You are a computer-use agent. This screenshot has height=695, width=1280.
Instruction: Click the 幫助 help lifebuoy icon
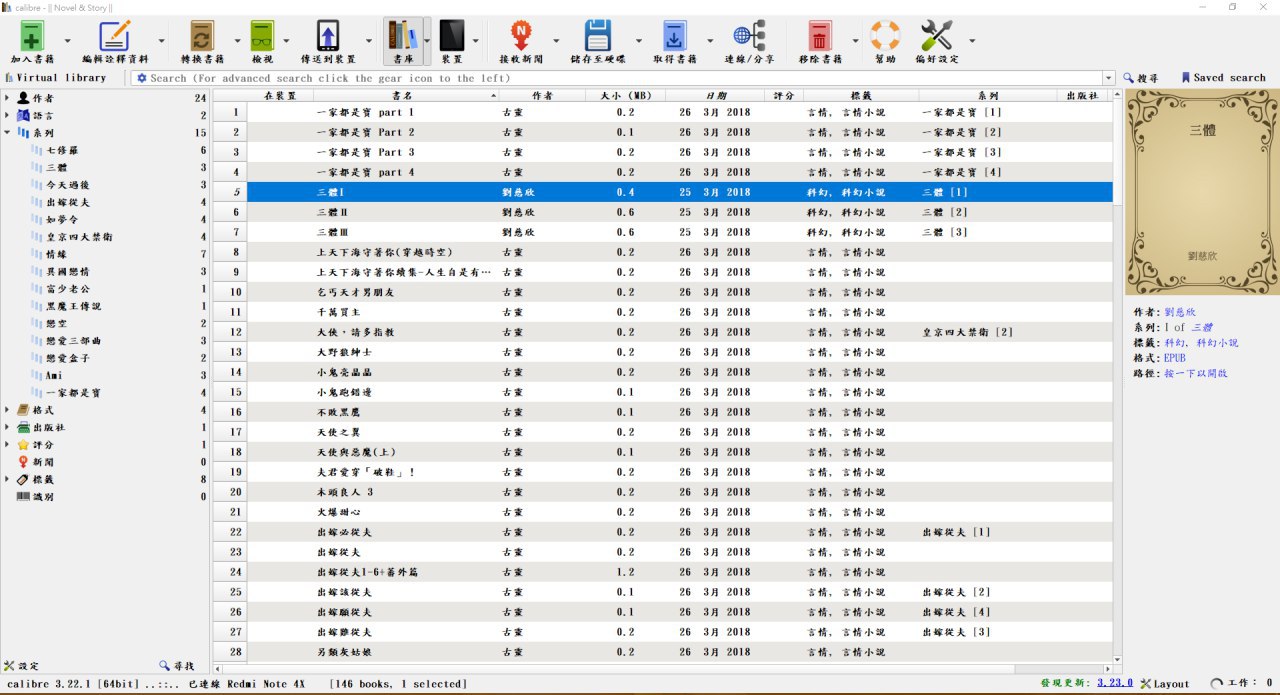884,37
